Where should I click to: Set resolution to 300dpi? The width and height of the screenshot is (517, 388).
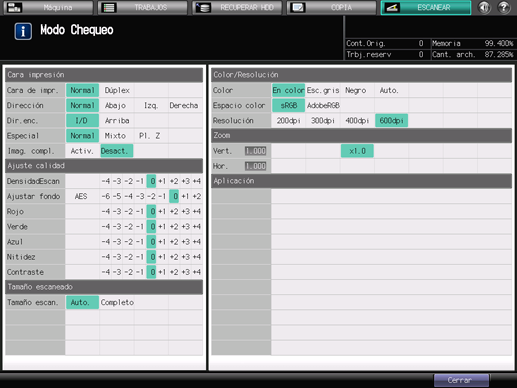[323, 121]
